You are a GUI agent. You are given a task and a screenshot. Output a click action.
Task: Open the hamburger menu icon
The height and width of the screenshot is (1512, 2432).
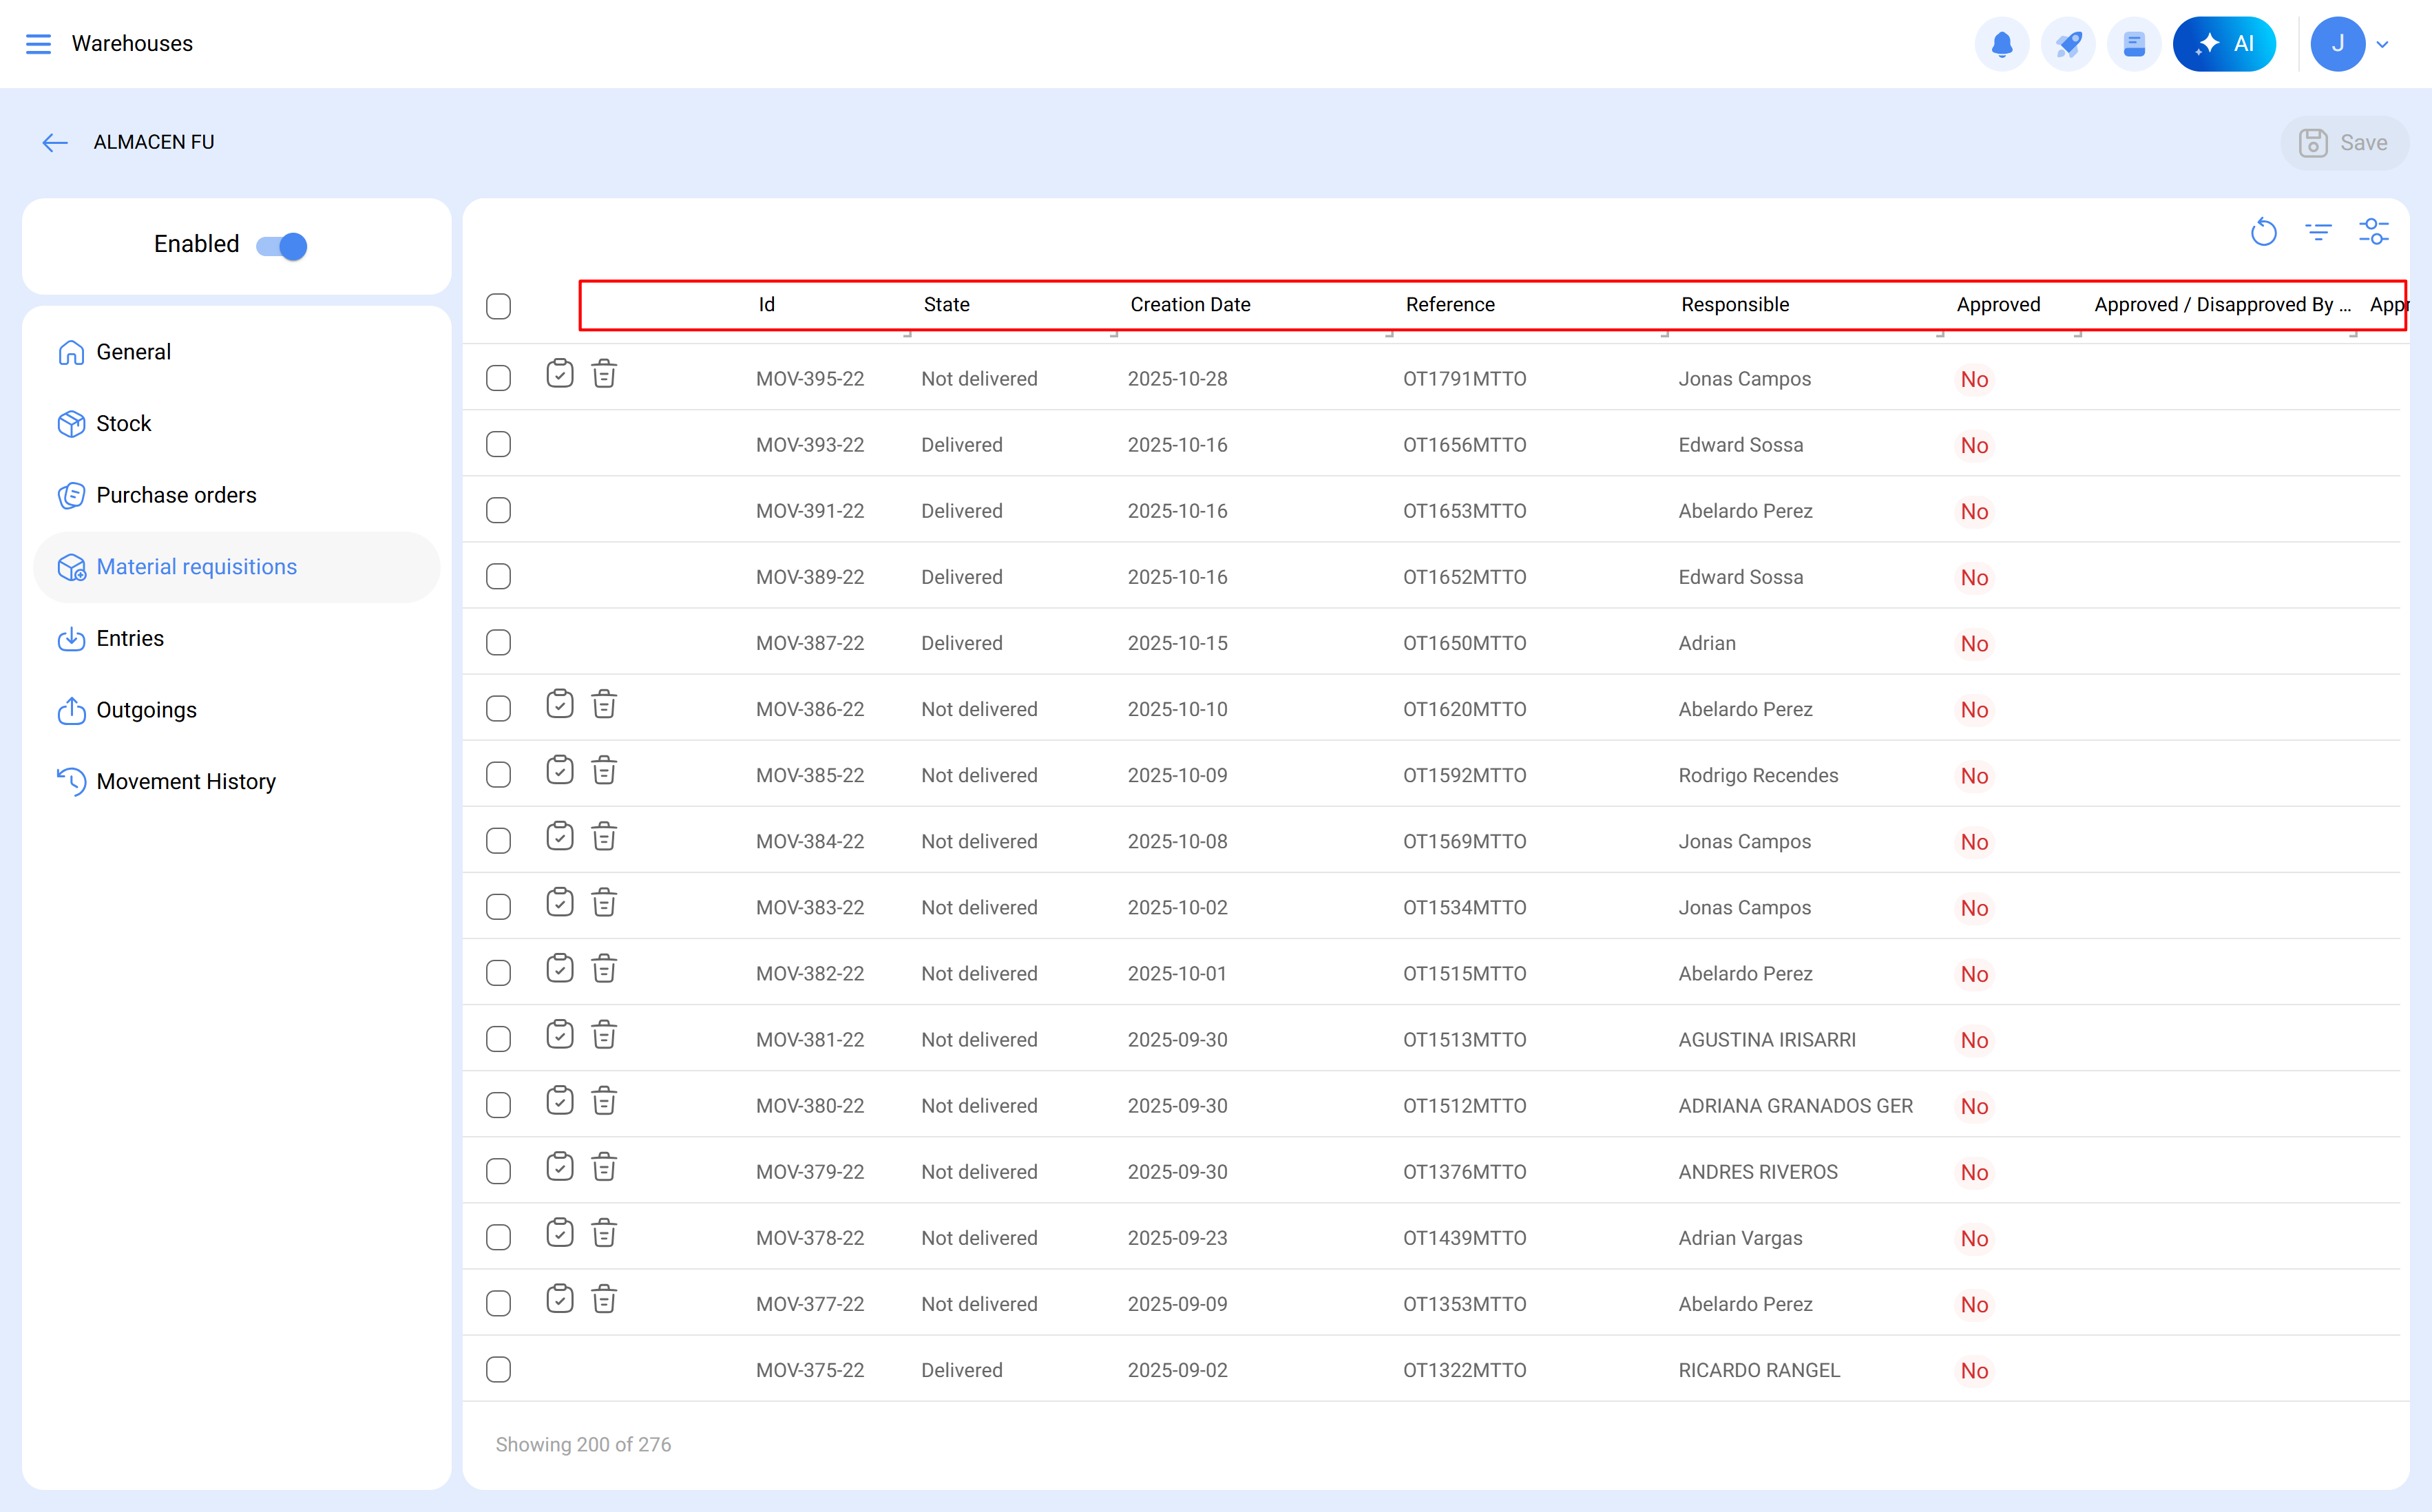pyautogui.click(x=38, y=44)
